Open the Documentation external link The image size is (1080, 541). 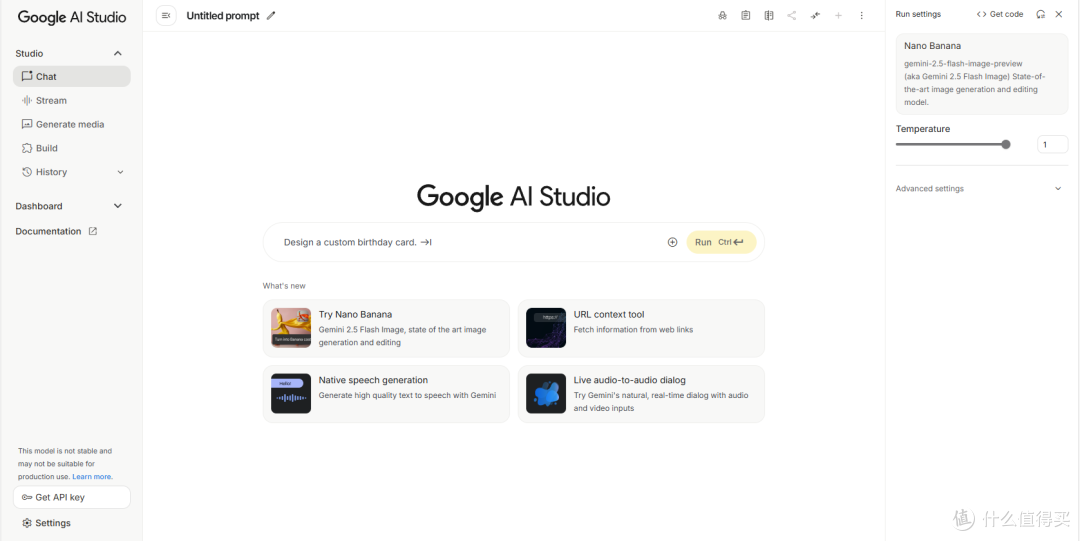(56, 232)
